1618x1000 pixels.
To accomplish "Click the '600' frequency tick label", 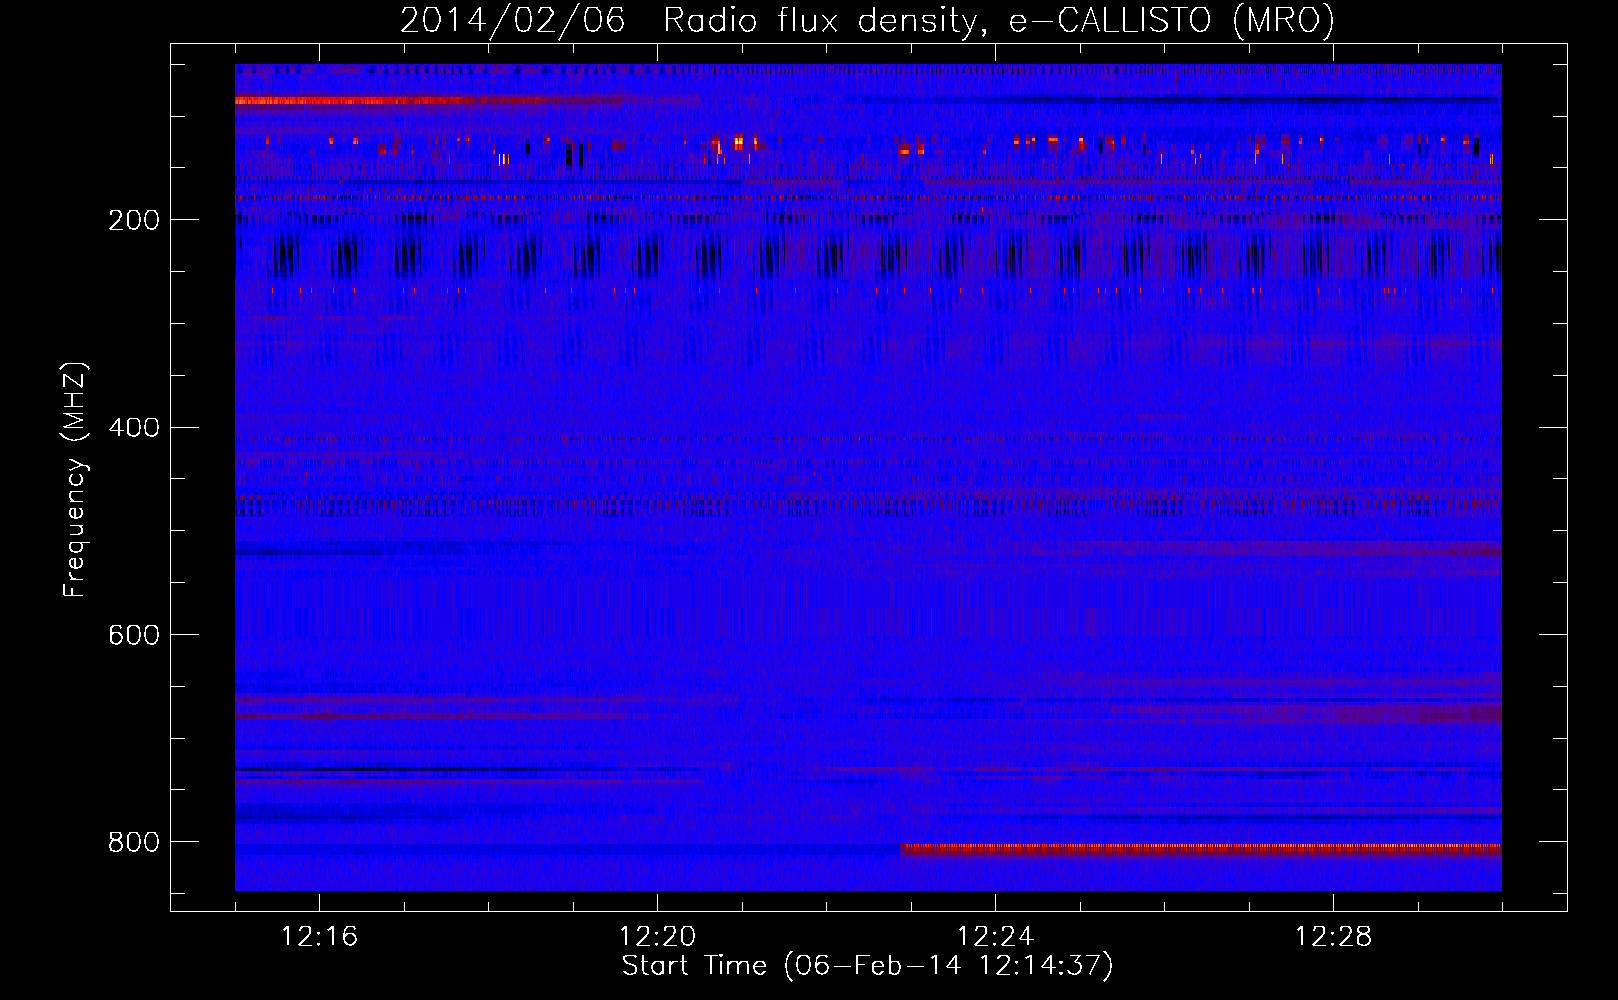I will coord(133,635).
